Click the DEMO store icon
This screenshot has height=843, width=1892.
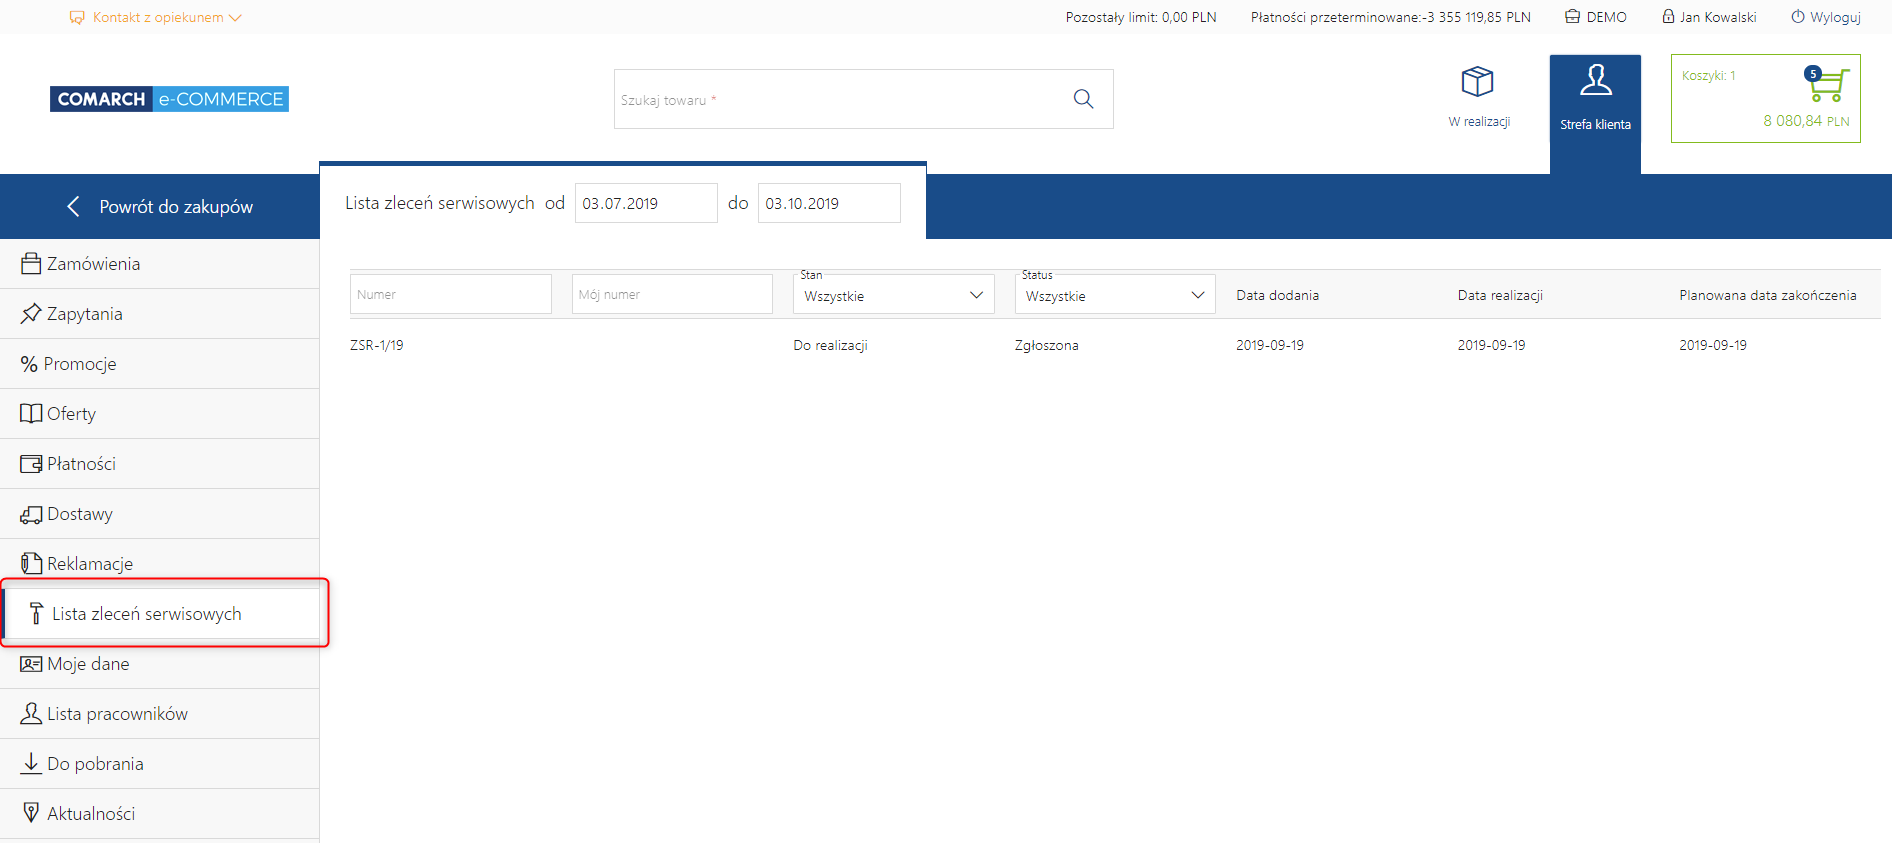(1572, 17)
